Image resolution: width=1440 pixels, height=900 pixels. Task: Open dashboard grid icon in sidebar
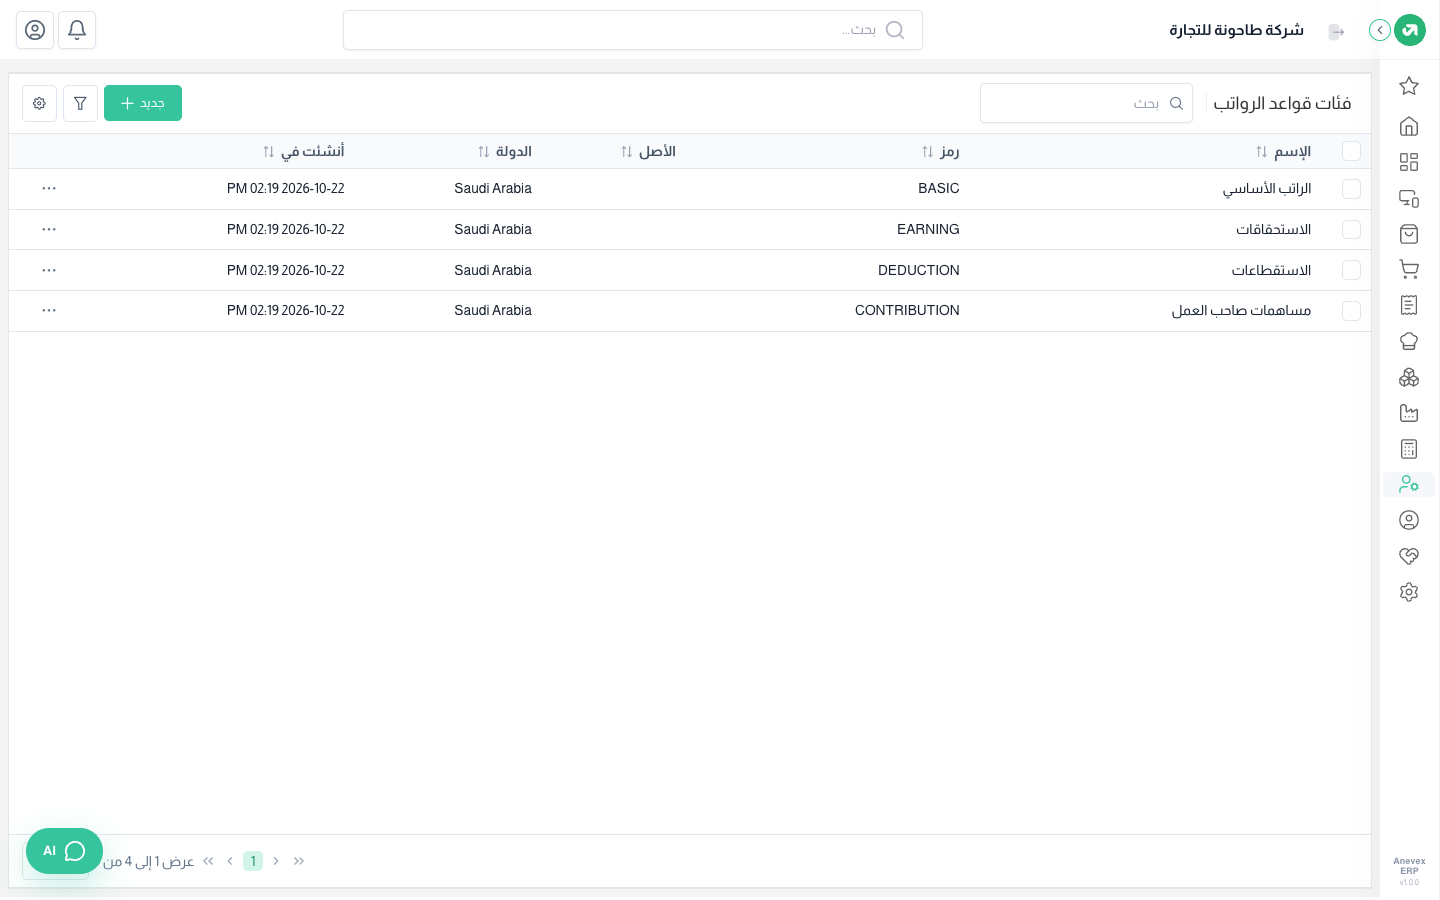click(1409, 162)
